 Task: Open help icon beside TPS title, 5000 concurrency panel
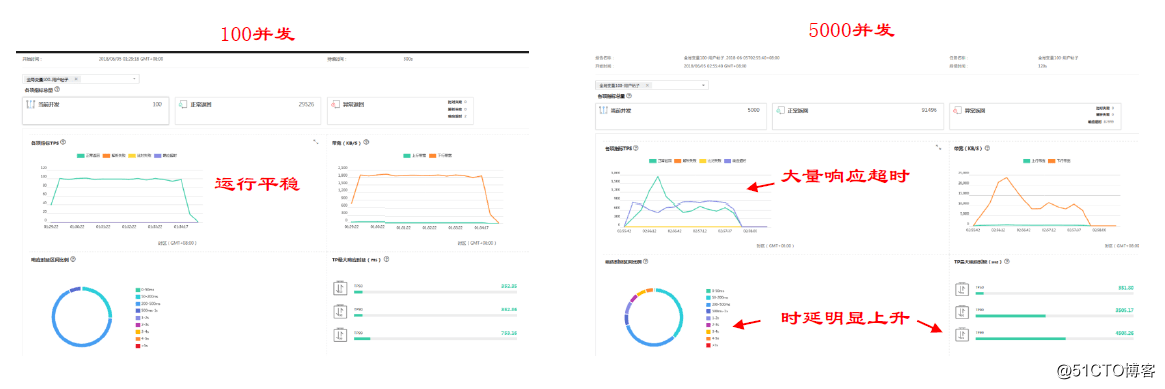click(x=635, y=148)
